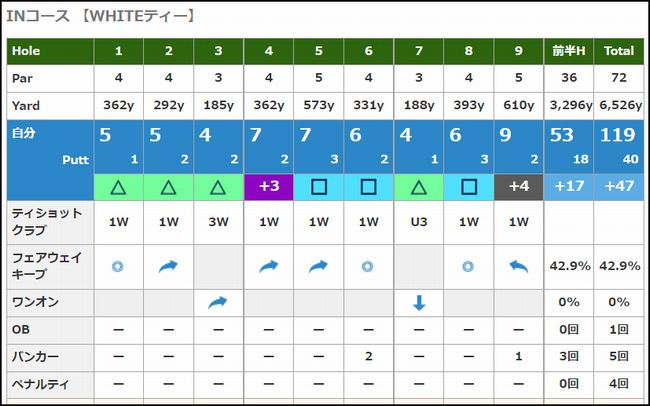This screenshot has height=406, width=650.
Task: Select the fairway right arrow on hole 4
Action: click(x=268, y=266)
